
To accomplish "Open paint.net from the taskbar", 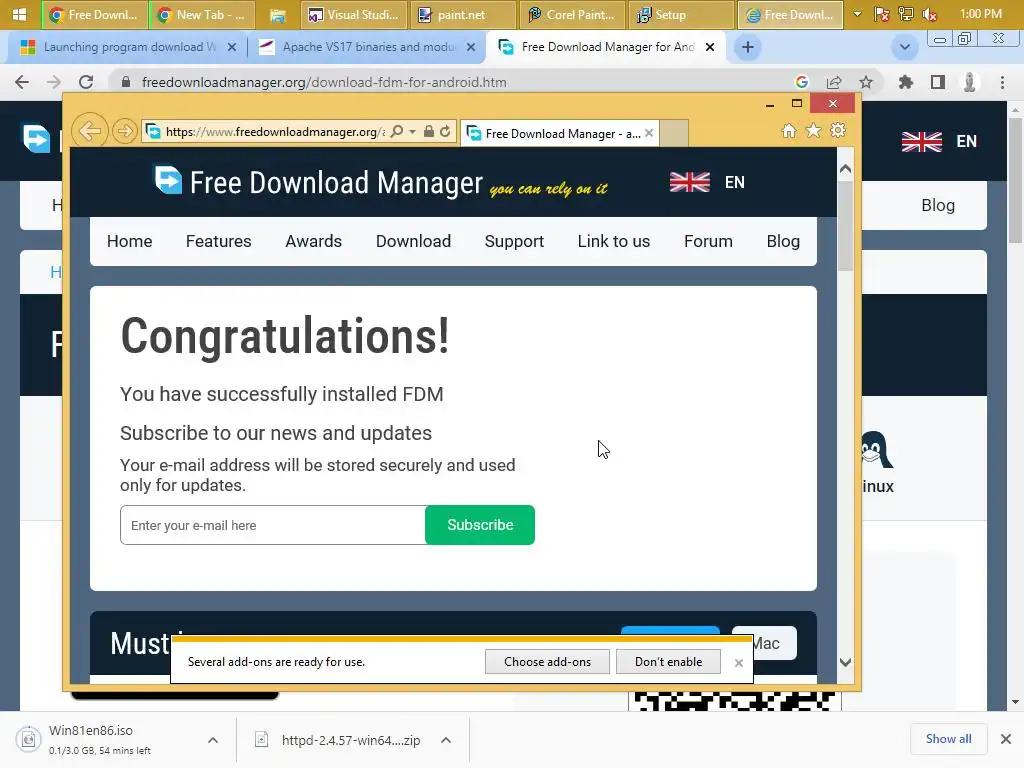I will click(x=461, y=15).
